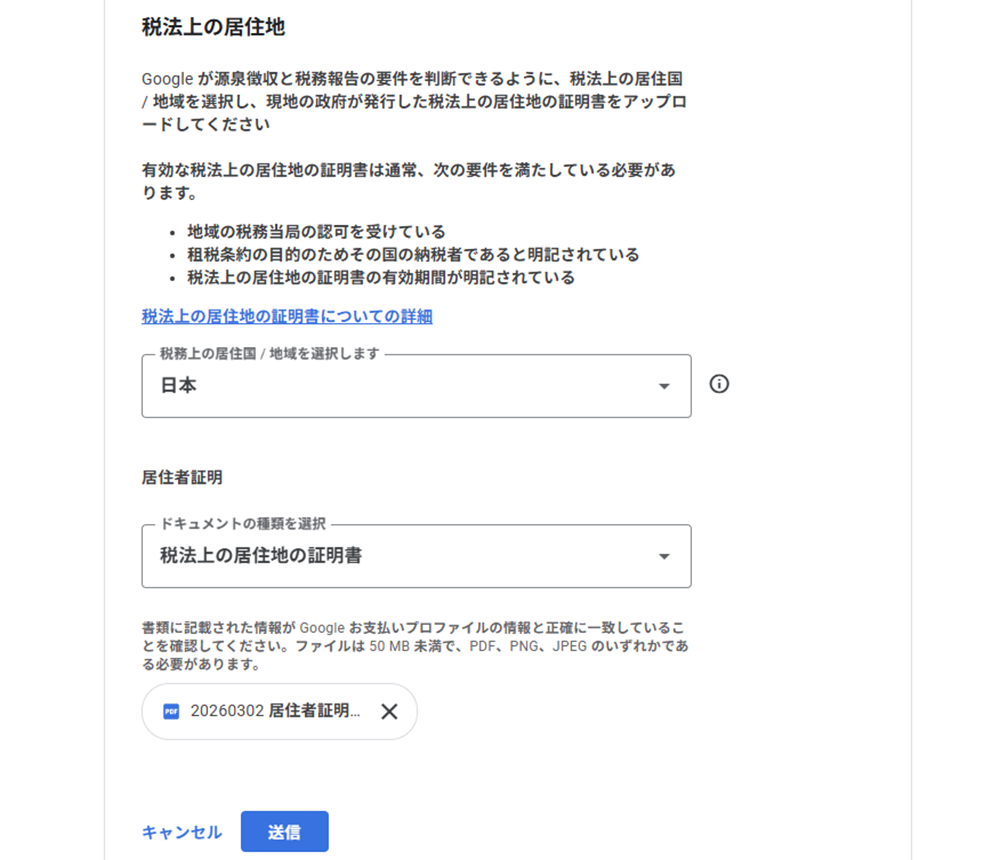This screenshot has width=1000, height=860.
Task: Click bullet about 租税条約 taxpayer requirement
Action: pyautogui.click(x=413, y=255)
